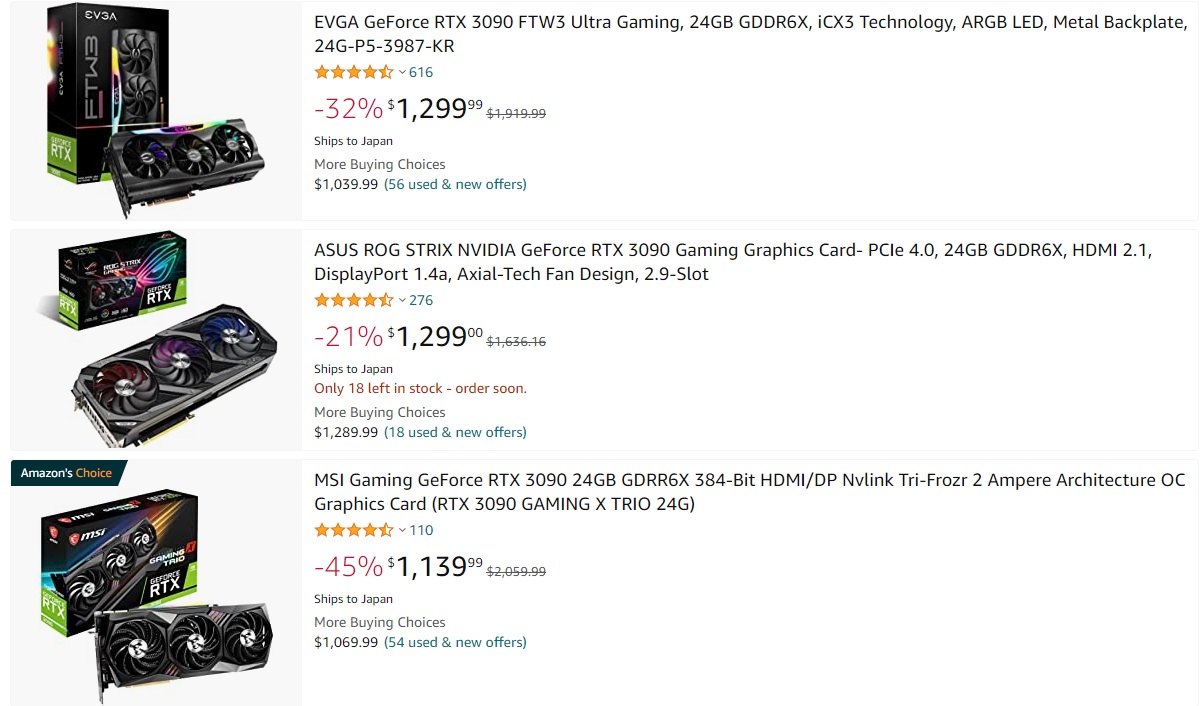Expand the MSI rating breakdown chevron
Image resolution: width=1200 pixels, height=706 pixels.
(x=402, y=530)
